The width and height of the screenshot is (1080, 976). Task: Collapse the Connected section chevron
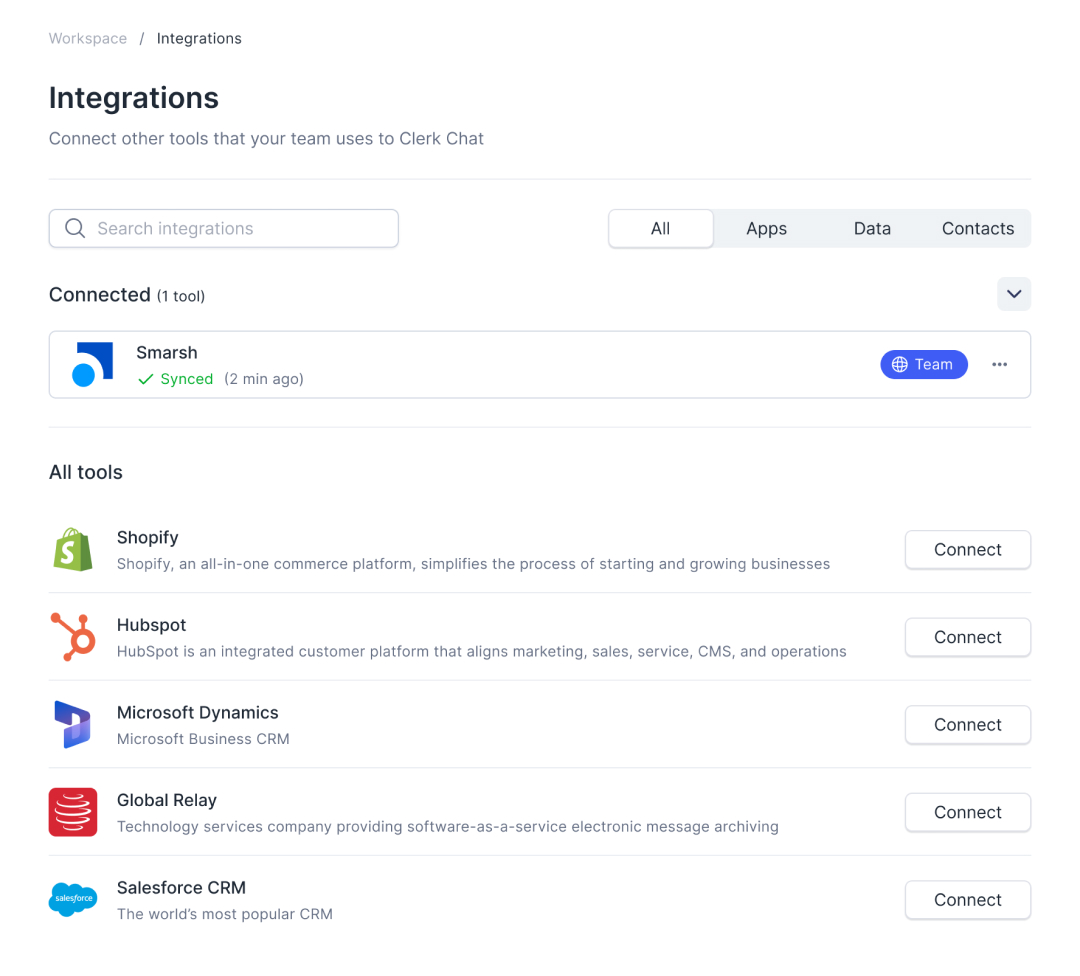[1014, 294]
